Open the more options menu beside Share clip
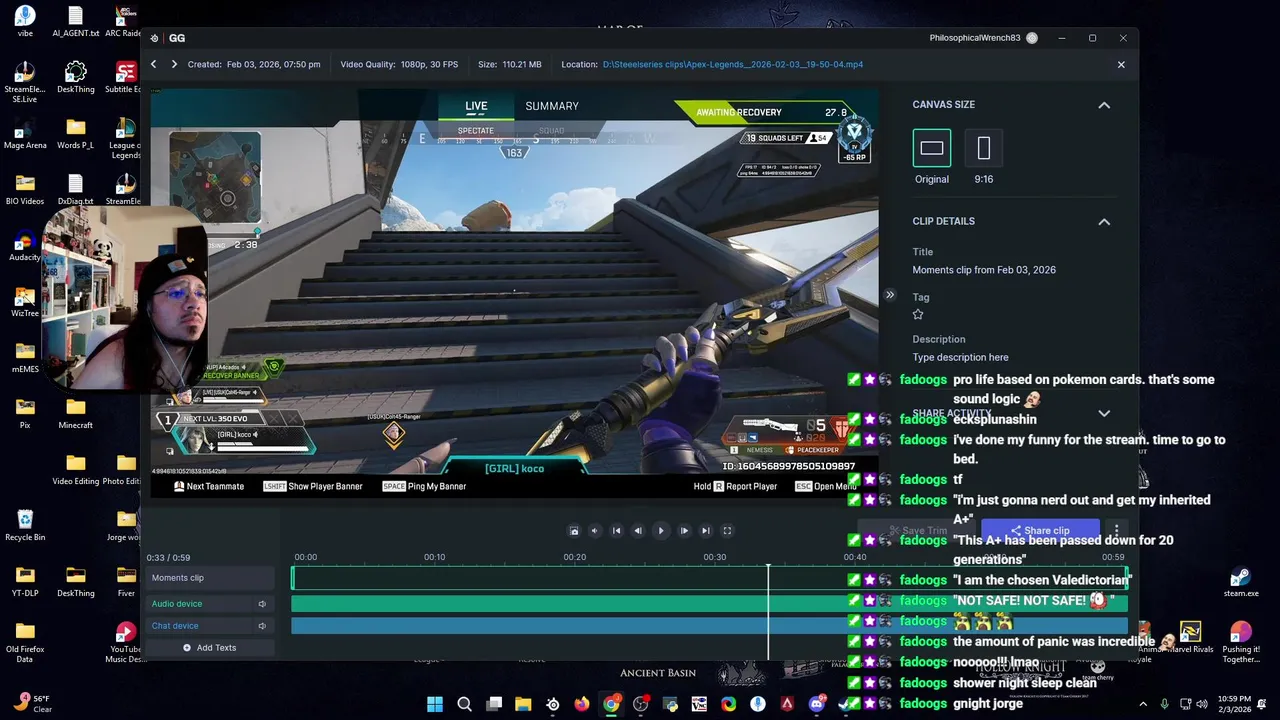 [1117, 530]
